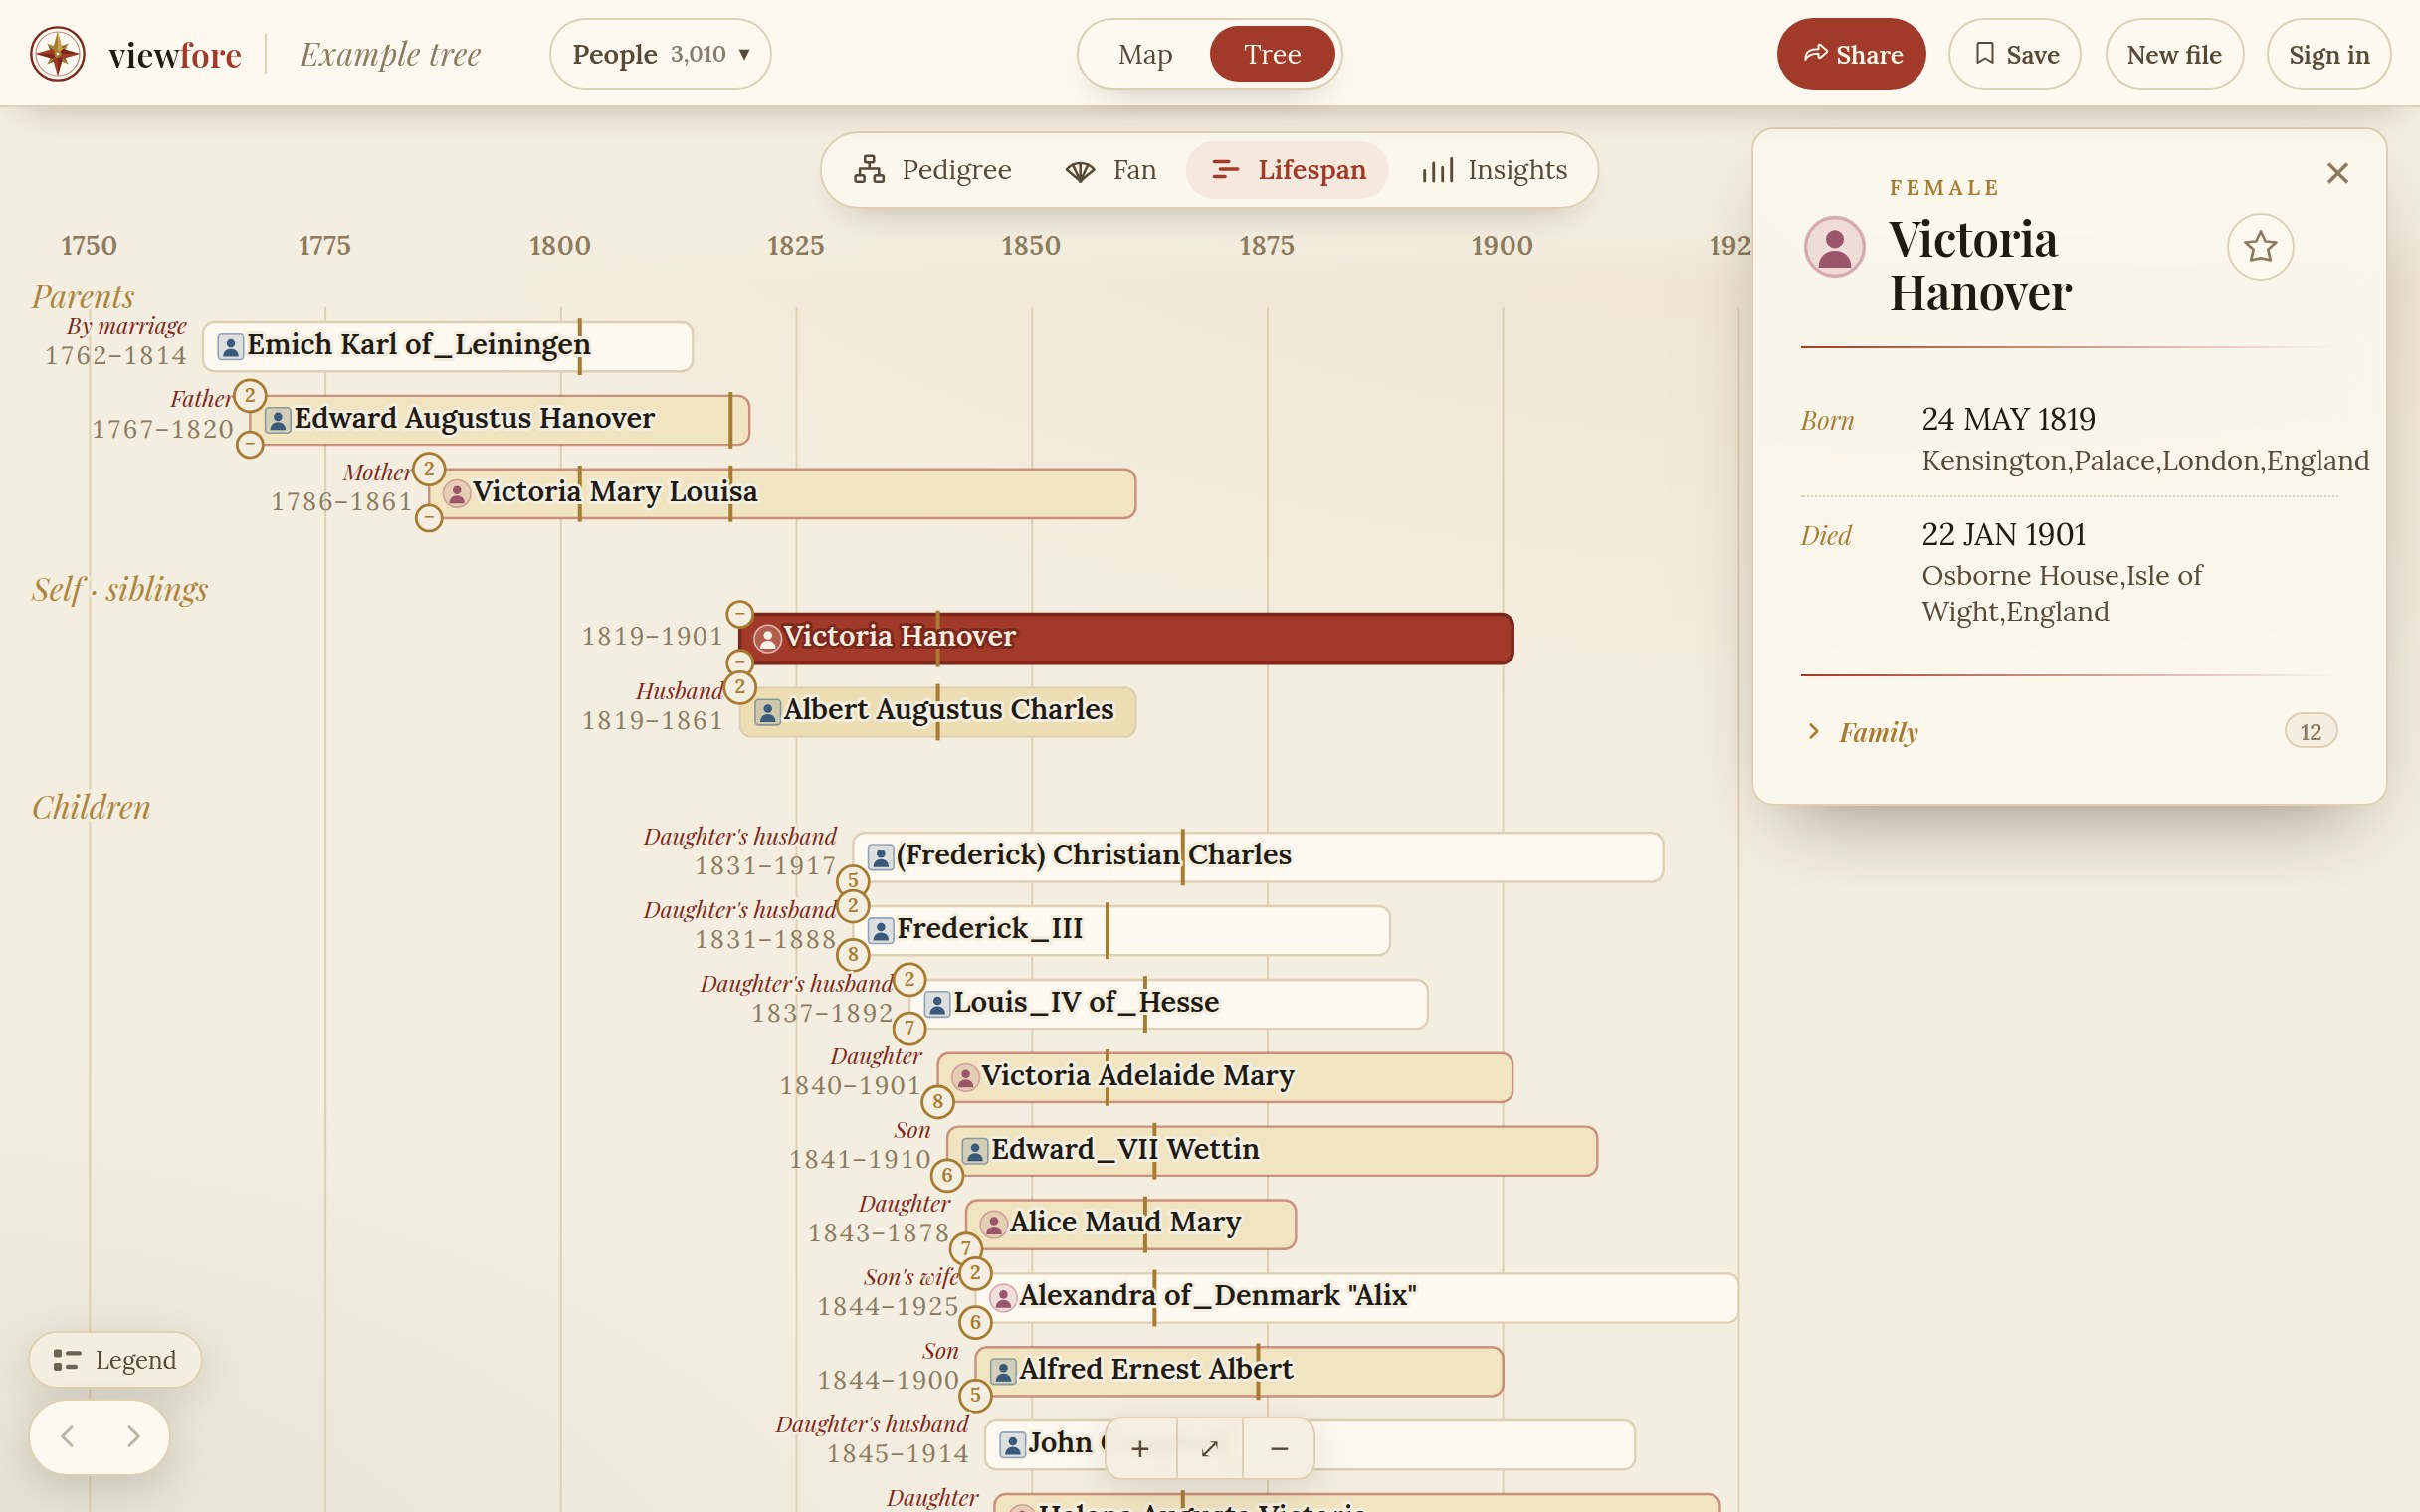The image size is (2420, 1512).
Task: Click Edward_VII Wettin's male person icon
Action: (x=975, y=1151)
